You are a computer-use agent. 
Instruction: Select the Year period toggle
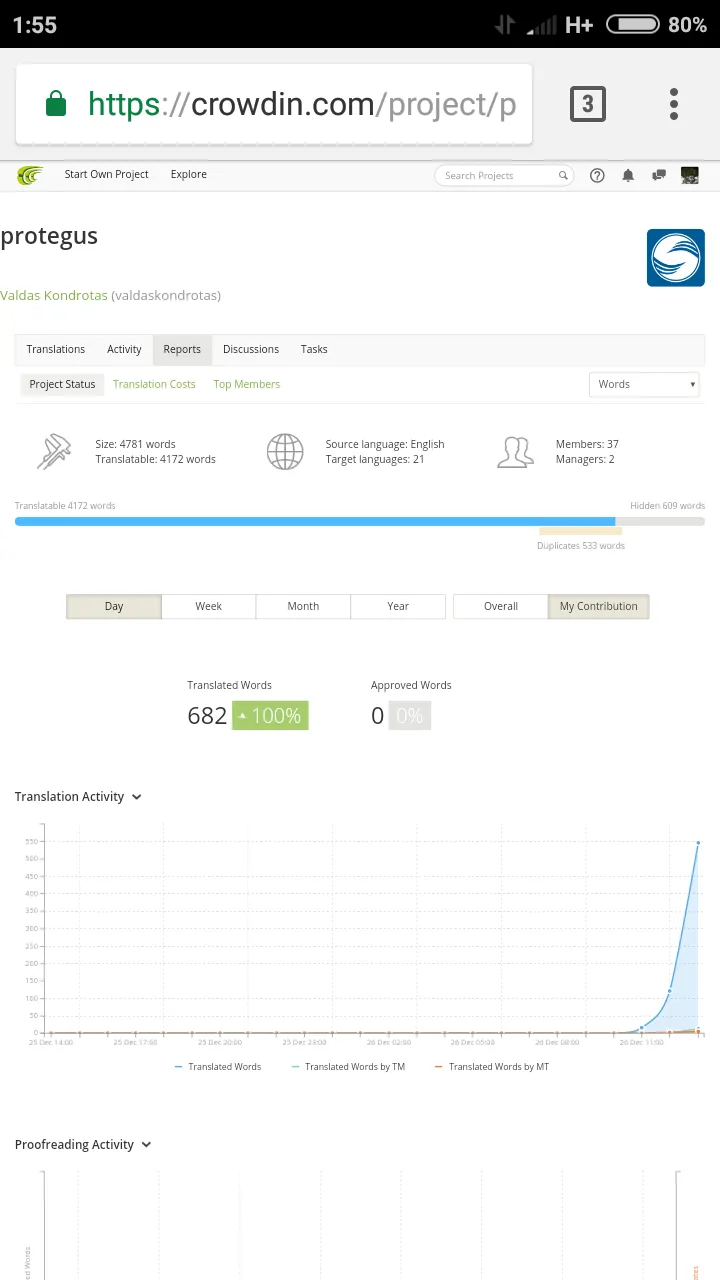398,606
